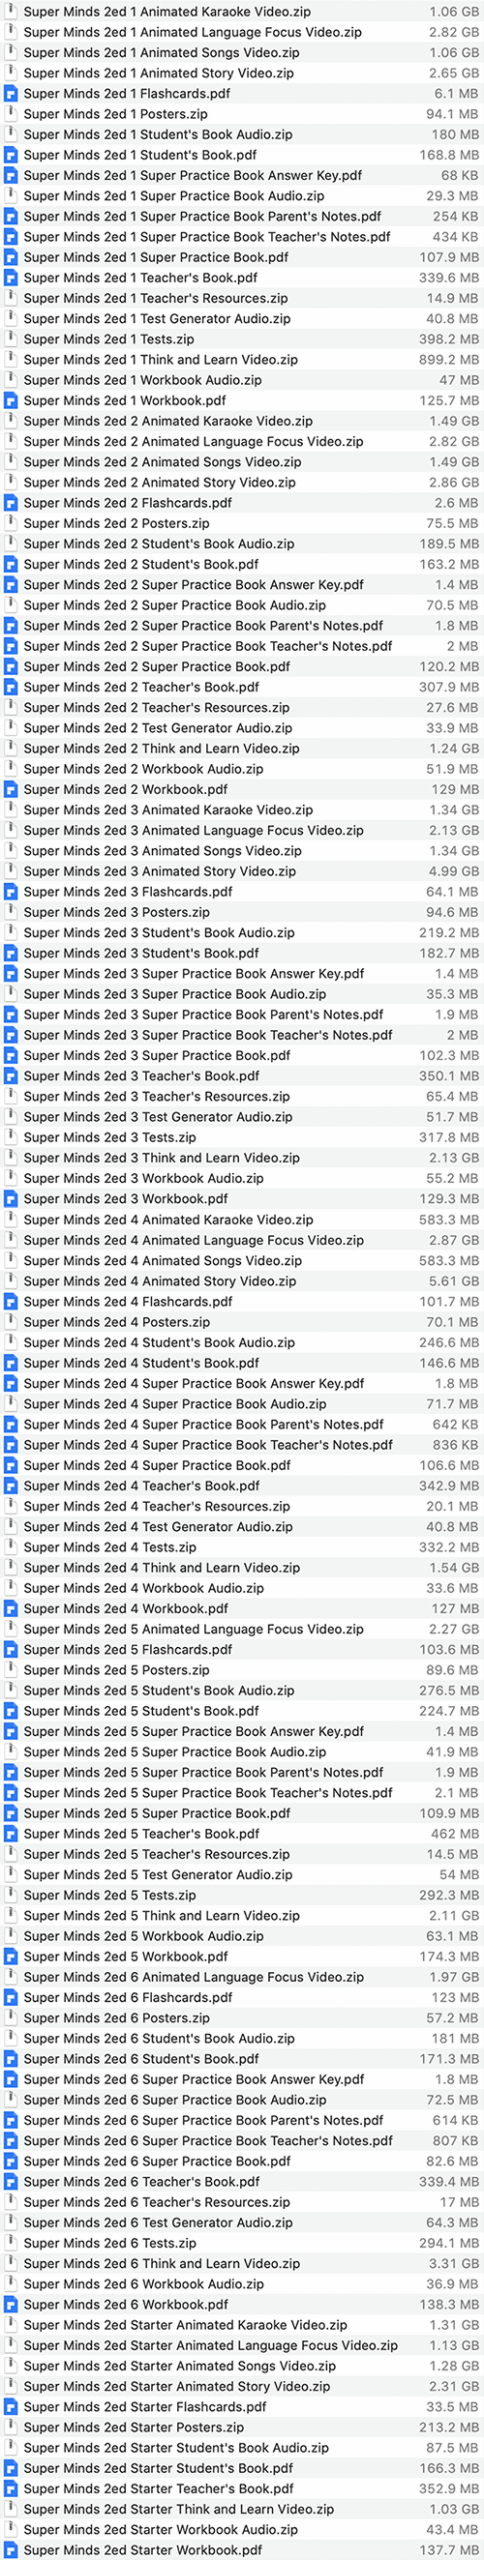Select Super Minds 2ed 4 Test Generator Audio.zip
The width and height of the screenshot is (484, 2560).
[242, 1527]
